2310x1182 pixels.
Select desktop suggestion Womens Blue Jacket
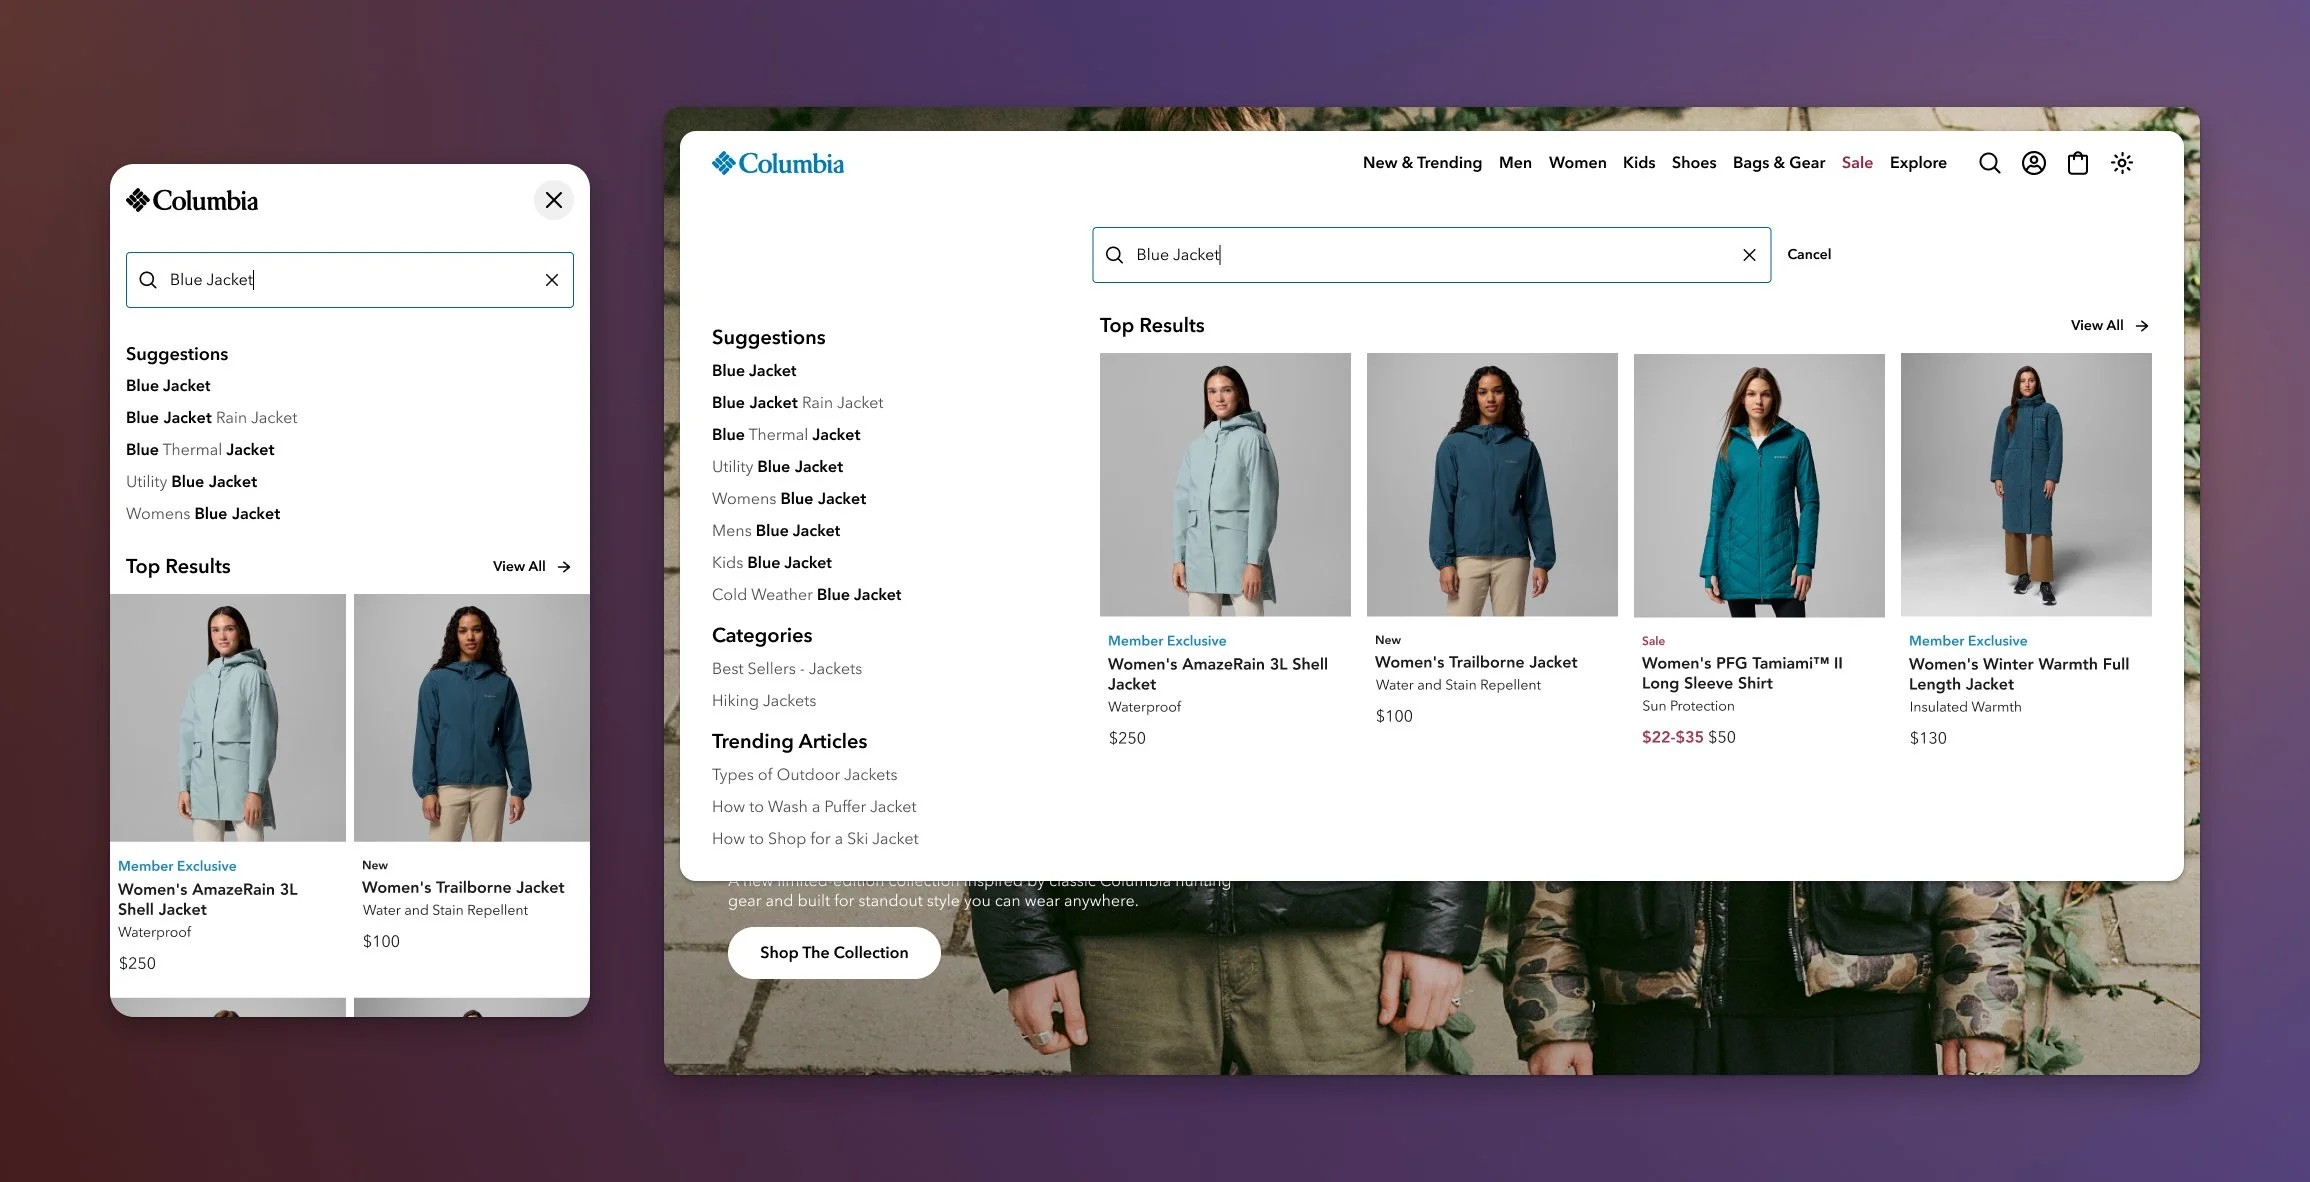(x=788, y=499)
